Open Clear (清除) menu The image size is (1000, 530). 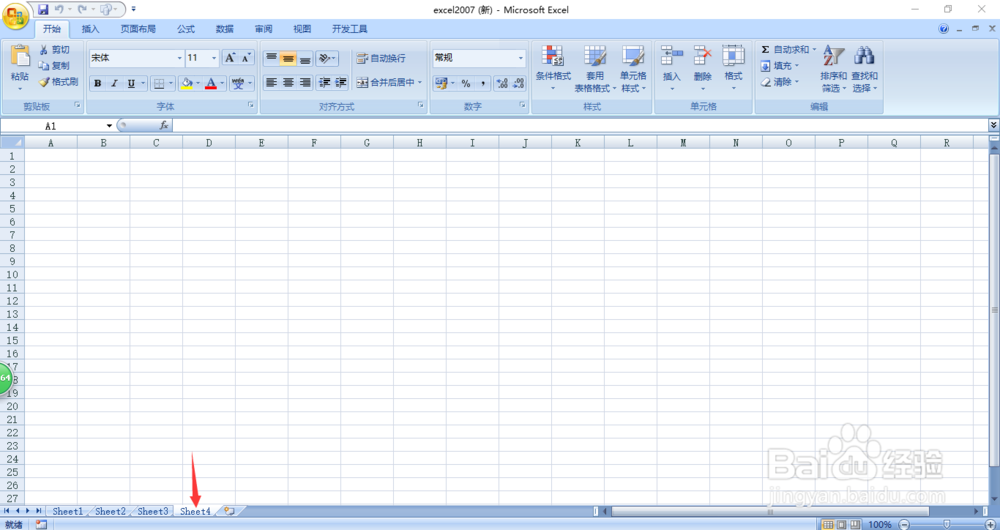click(779, 82)
